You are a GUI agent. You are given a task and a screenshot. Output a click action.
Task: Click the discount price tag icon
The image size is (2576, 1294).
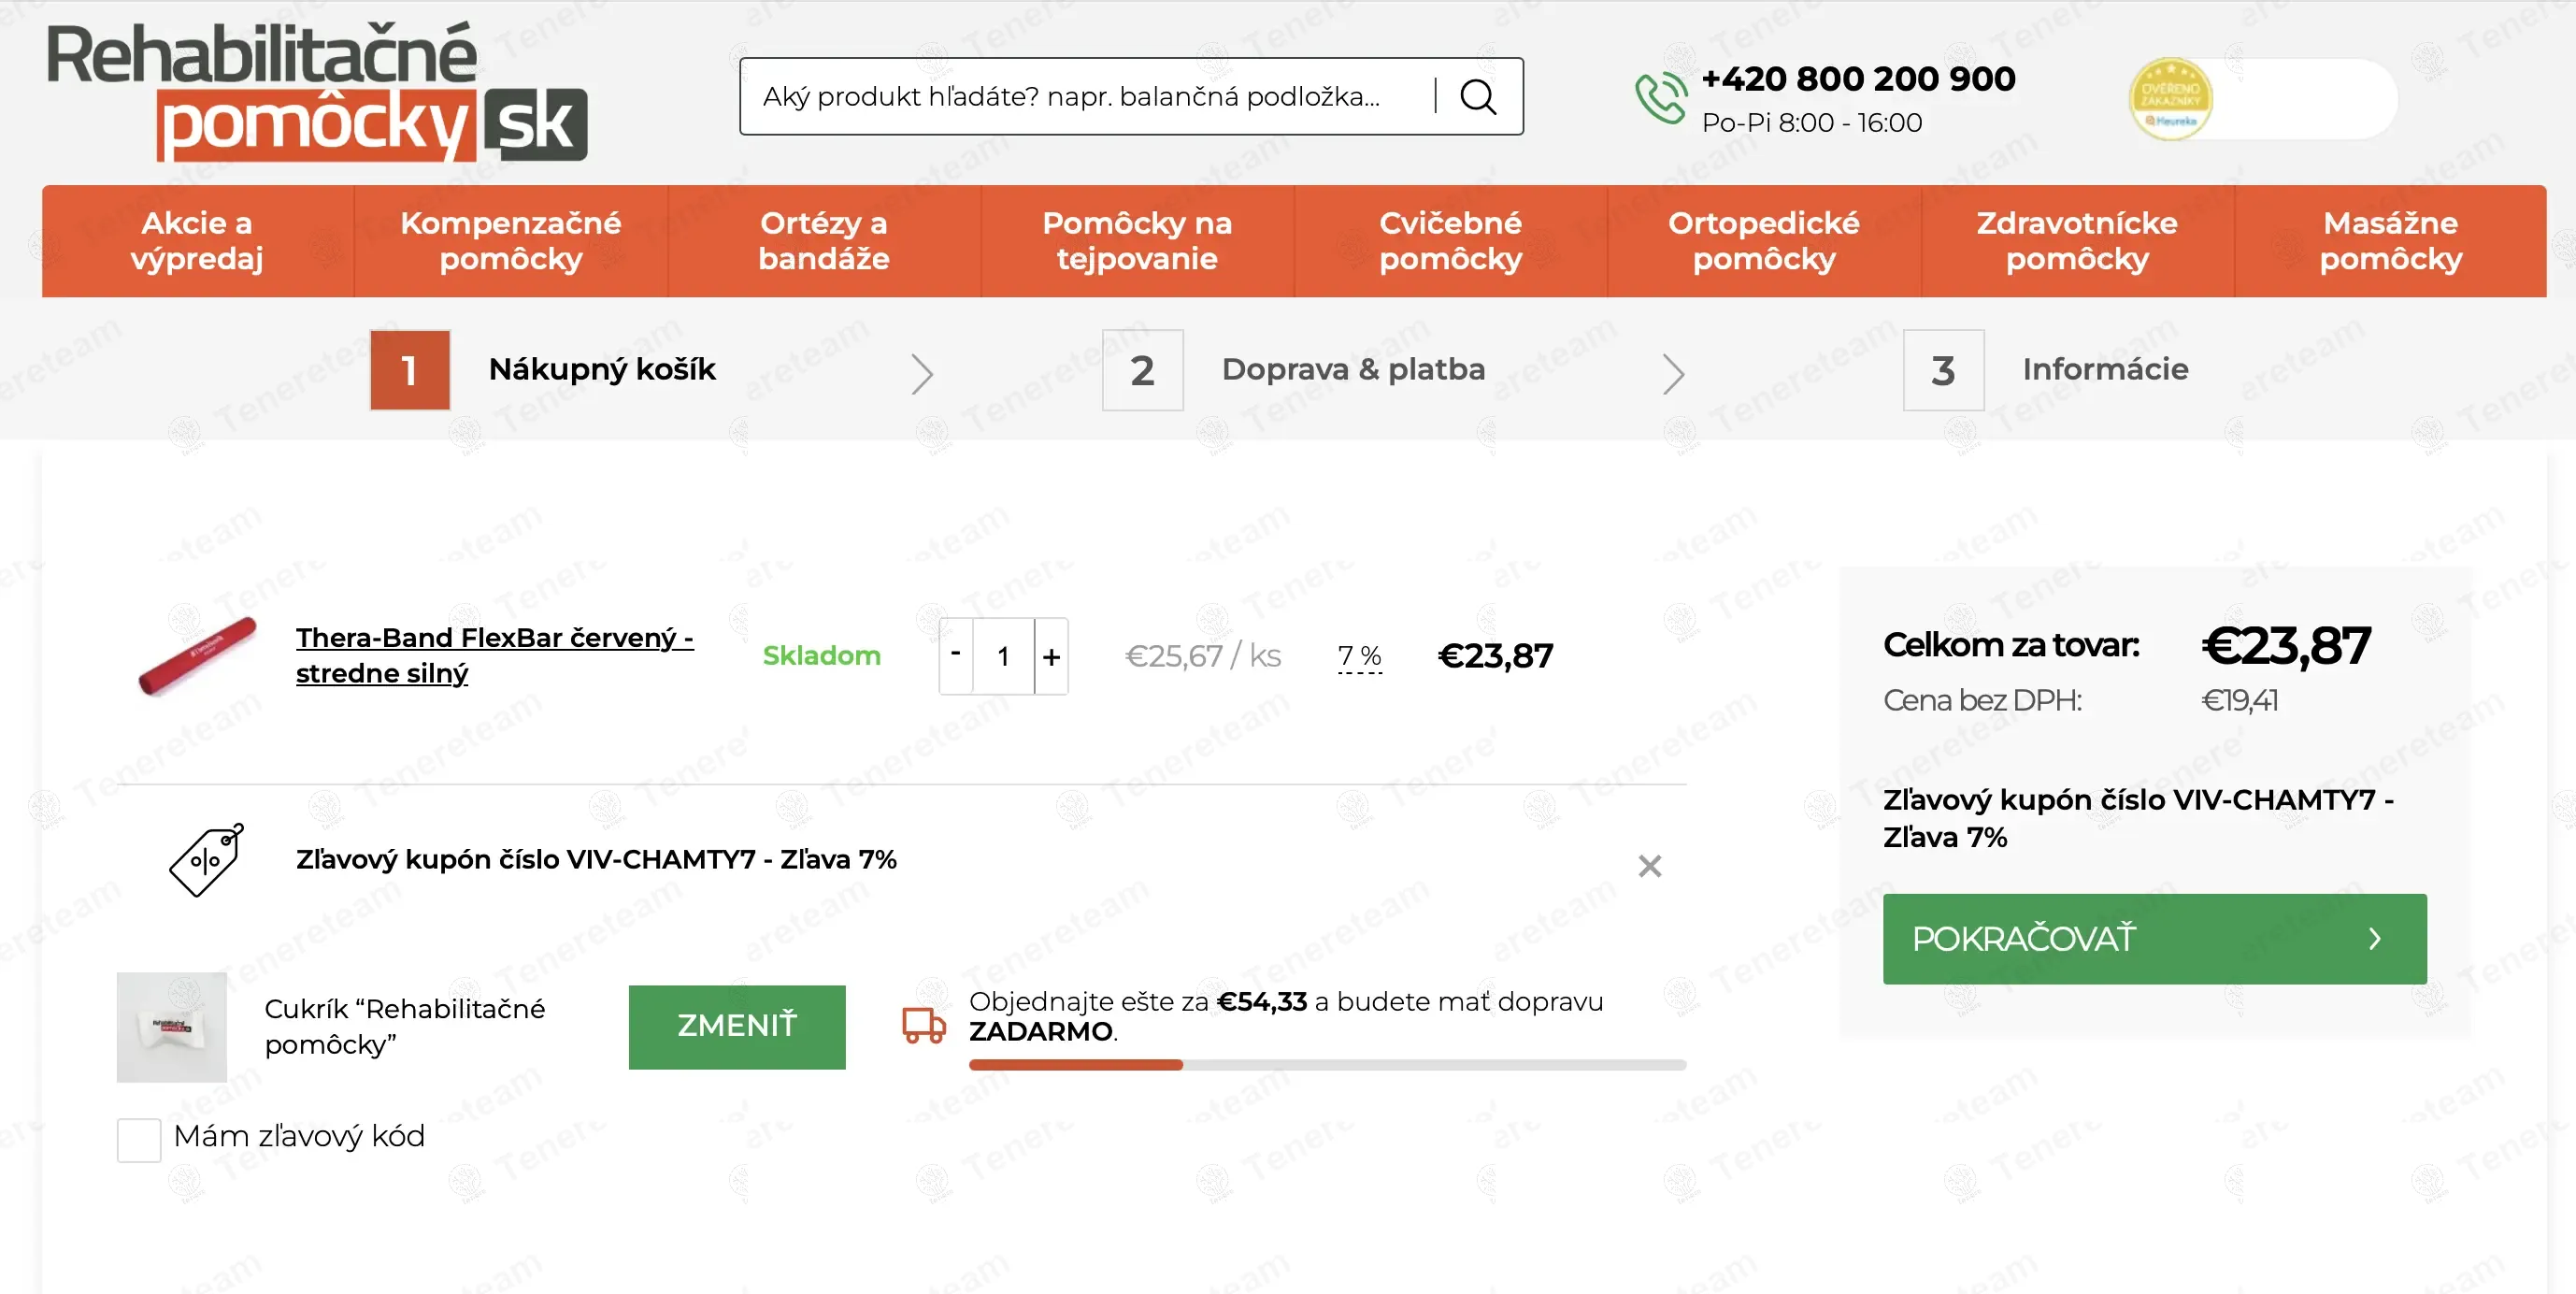207,859
